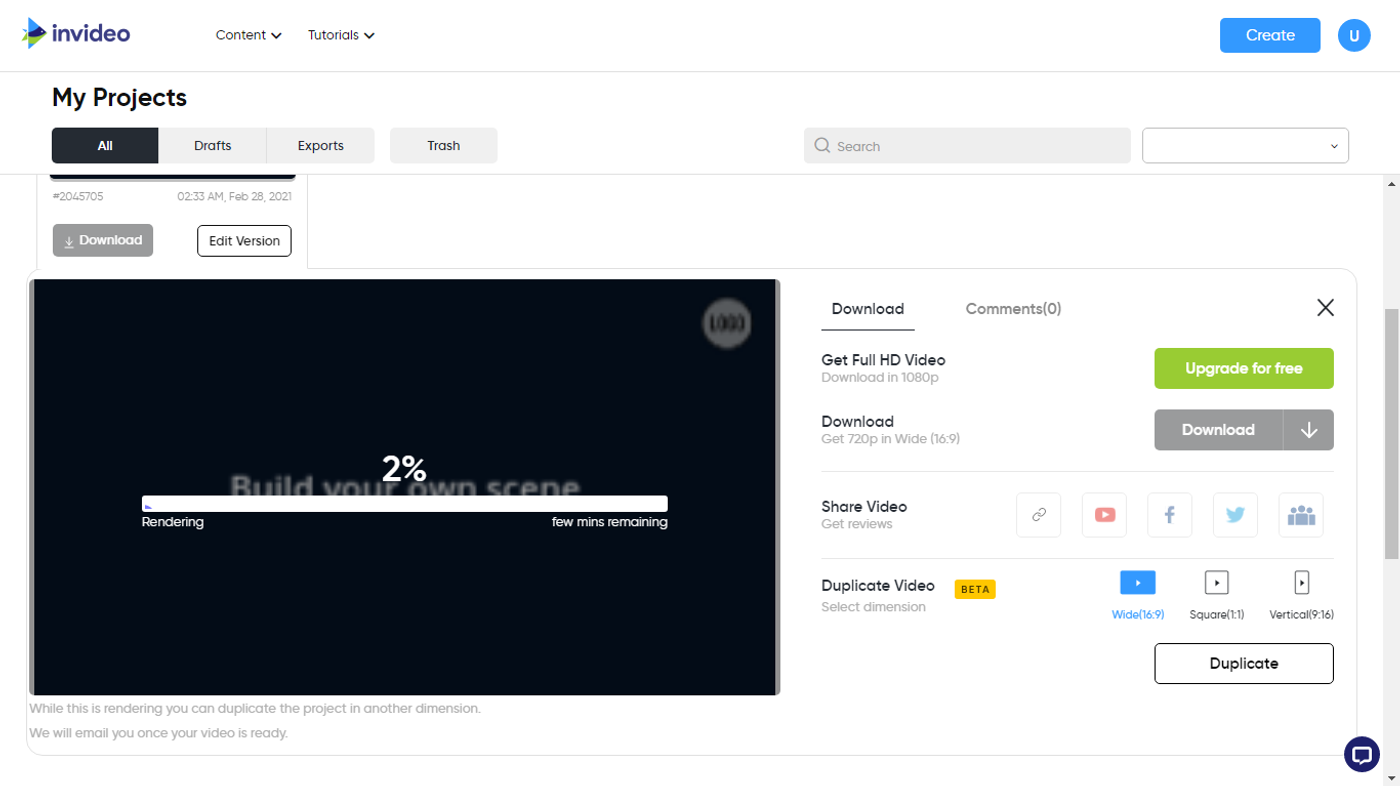1400x786 pixels.
Task: Select Square(1:1) duplicate dimension
Action: pyautogui.click(x=1216, y=582)
